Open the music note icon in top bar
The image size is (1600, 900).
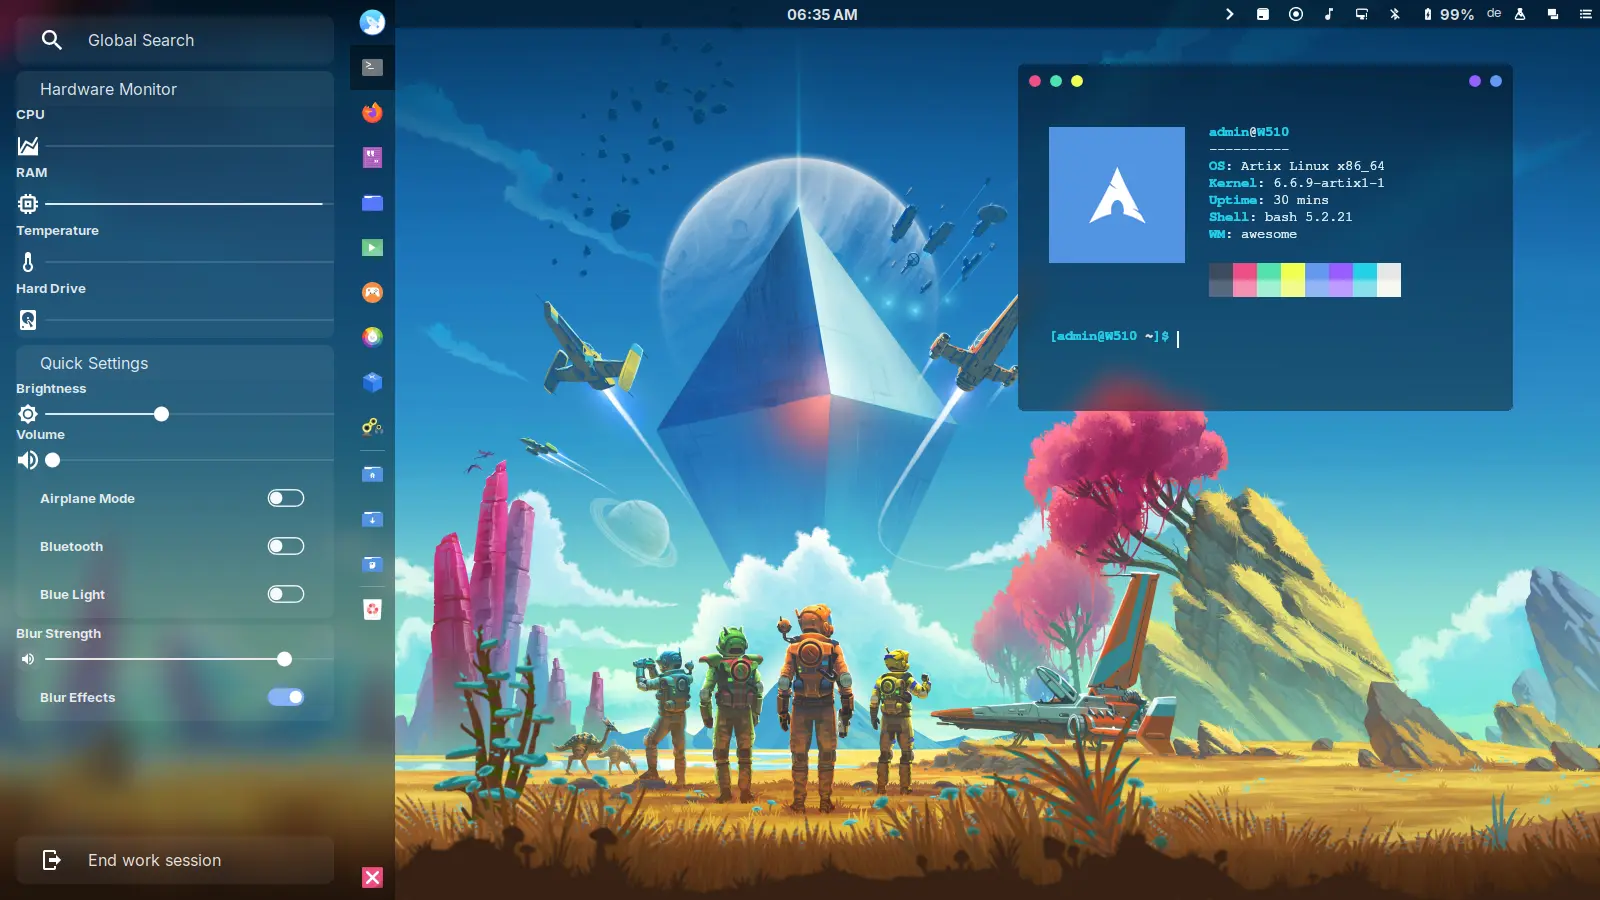tap(1329, 14)
